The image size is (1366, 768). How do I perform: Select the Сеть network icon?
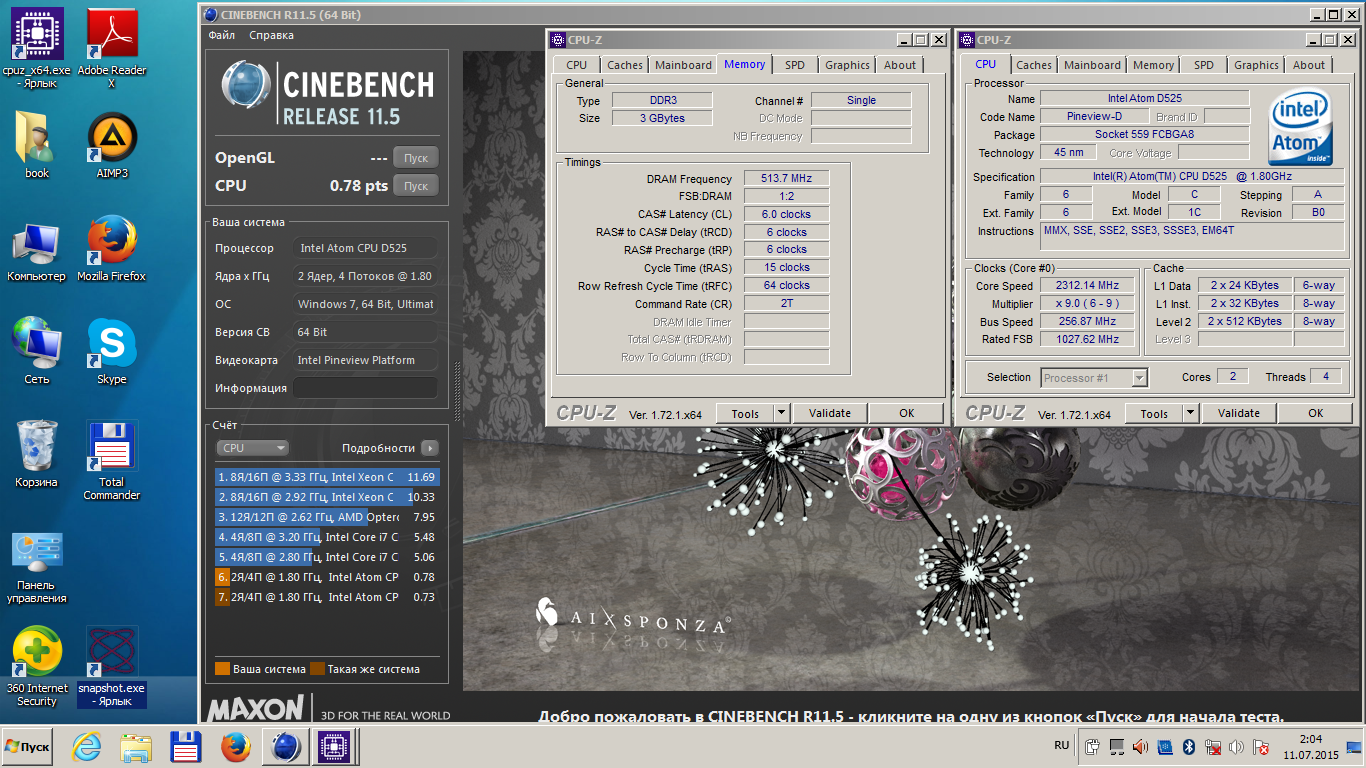(x=37, y=351)
